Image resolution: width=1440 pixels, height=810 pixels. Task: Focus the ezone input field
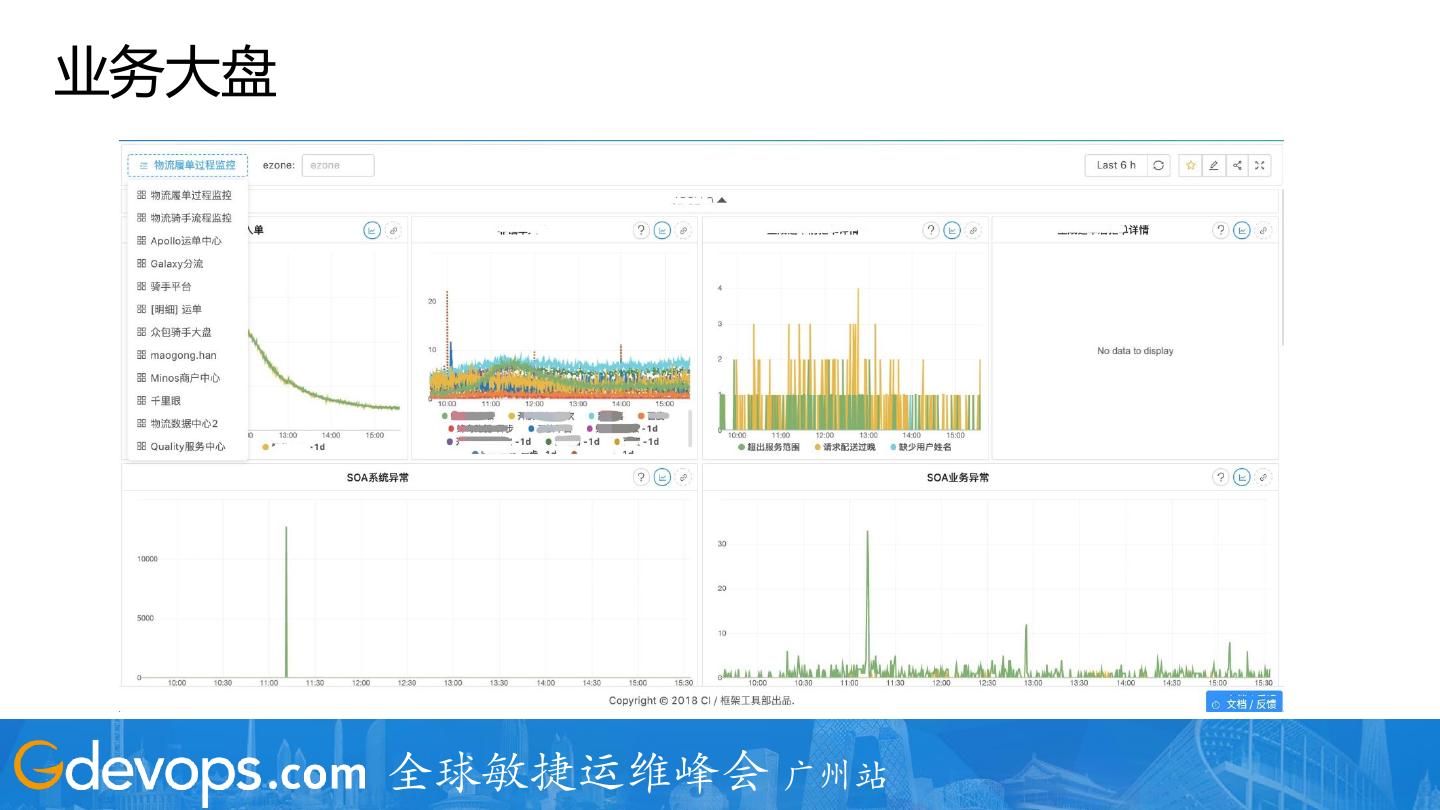[x=338, y=165]
